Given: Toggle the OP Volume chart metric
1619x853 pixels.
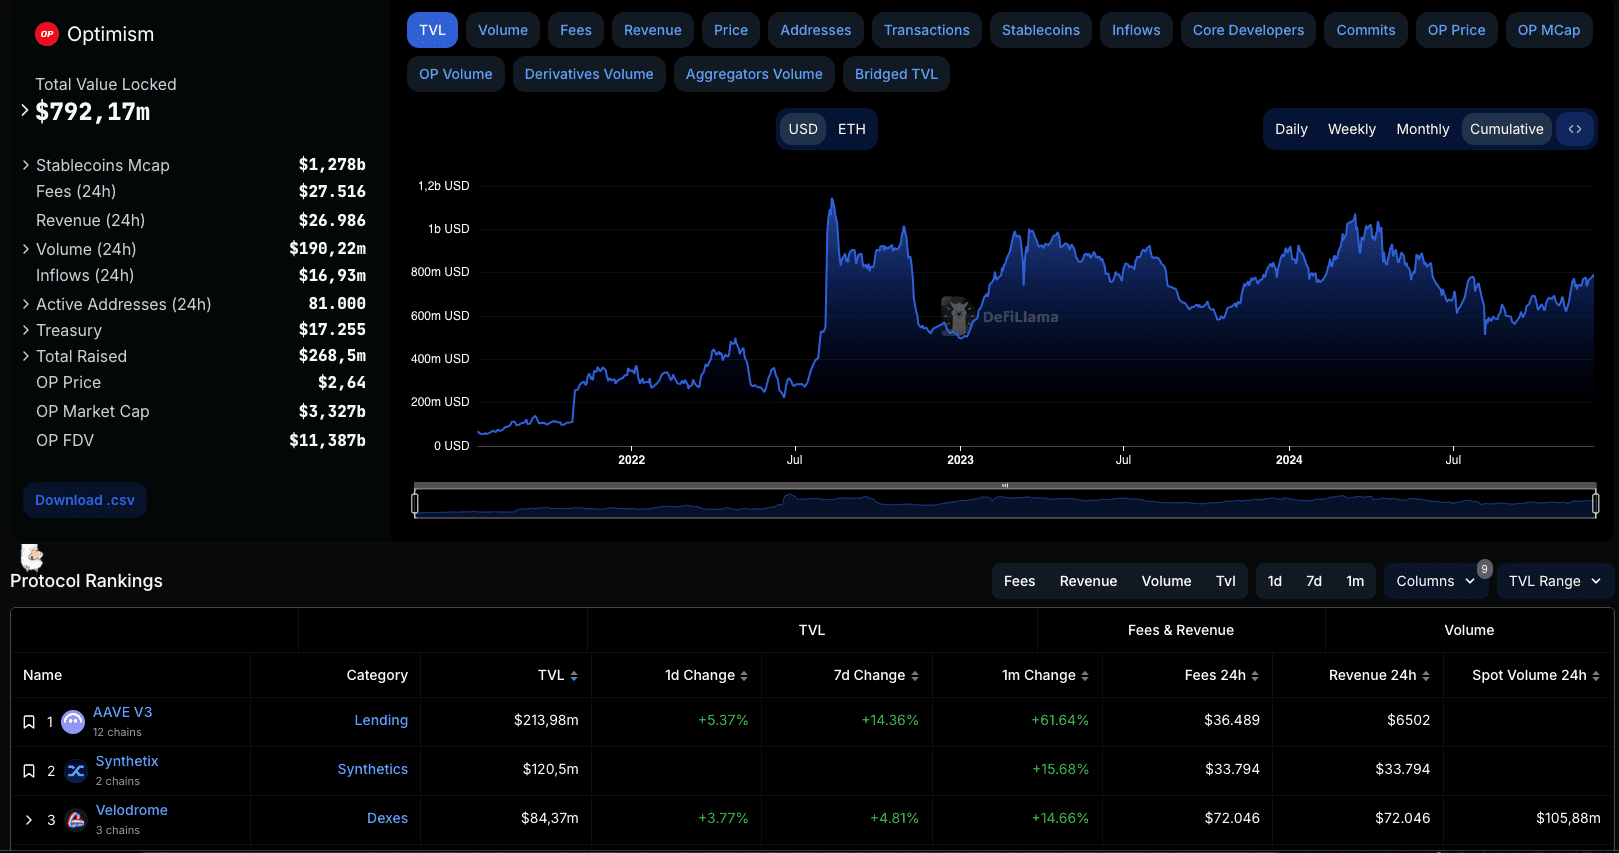Looking at the screenshot, I should [x=456, y=74].
